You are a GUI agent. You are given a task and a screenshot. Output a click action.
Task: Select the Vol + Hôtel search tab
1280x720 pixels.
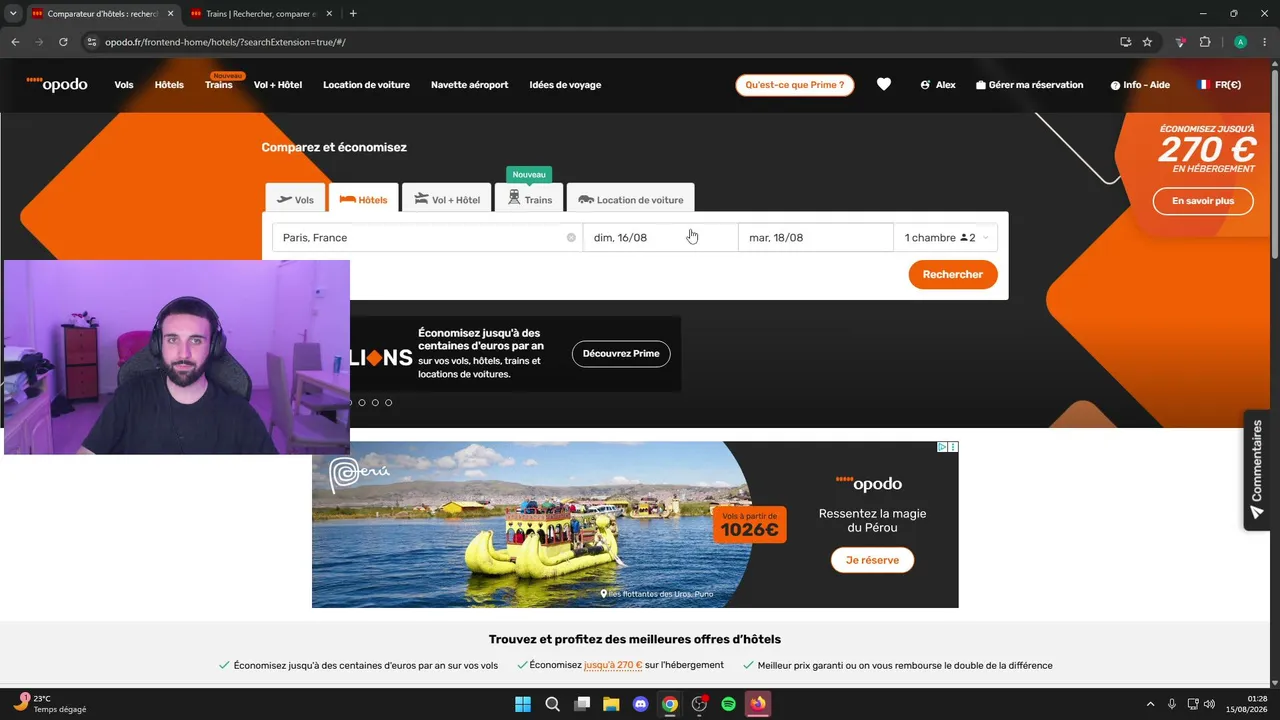pyautogui.click(x=447, y=199)
